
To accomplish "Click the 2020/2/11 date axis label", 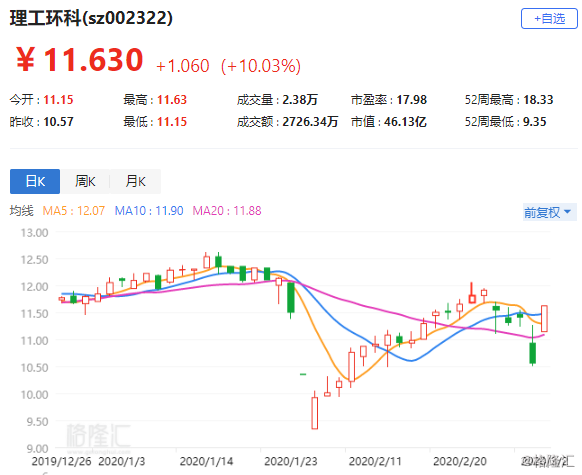I will pos(375,461).
